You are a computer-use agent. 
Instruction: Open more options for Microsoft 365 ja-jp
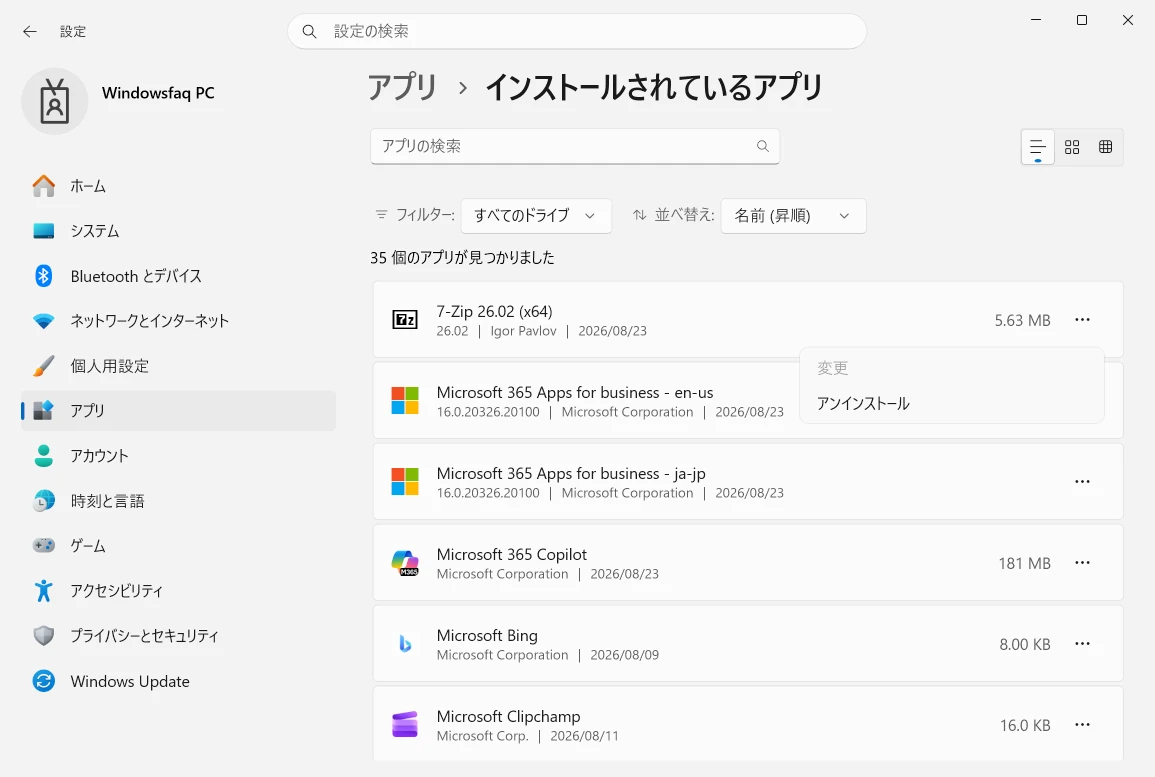click(x=1082, y=482)
